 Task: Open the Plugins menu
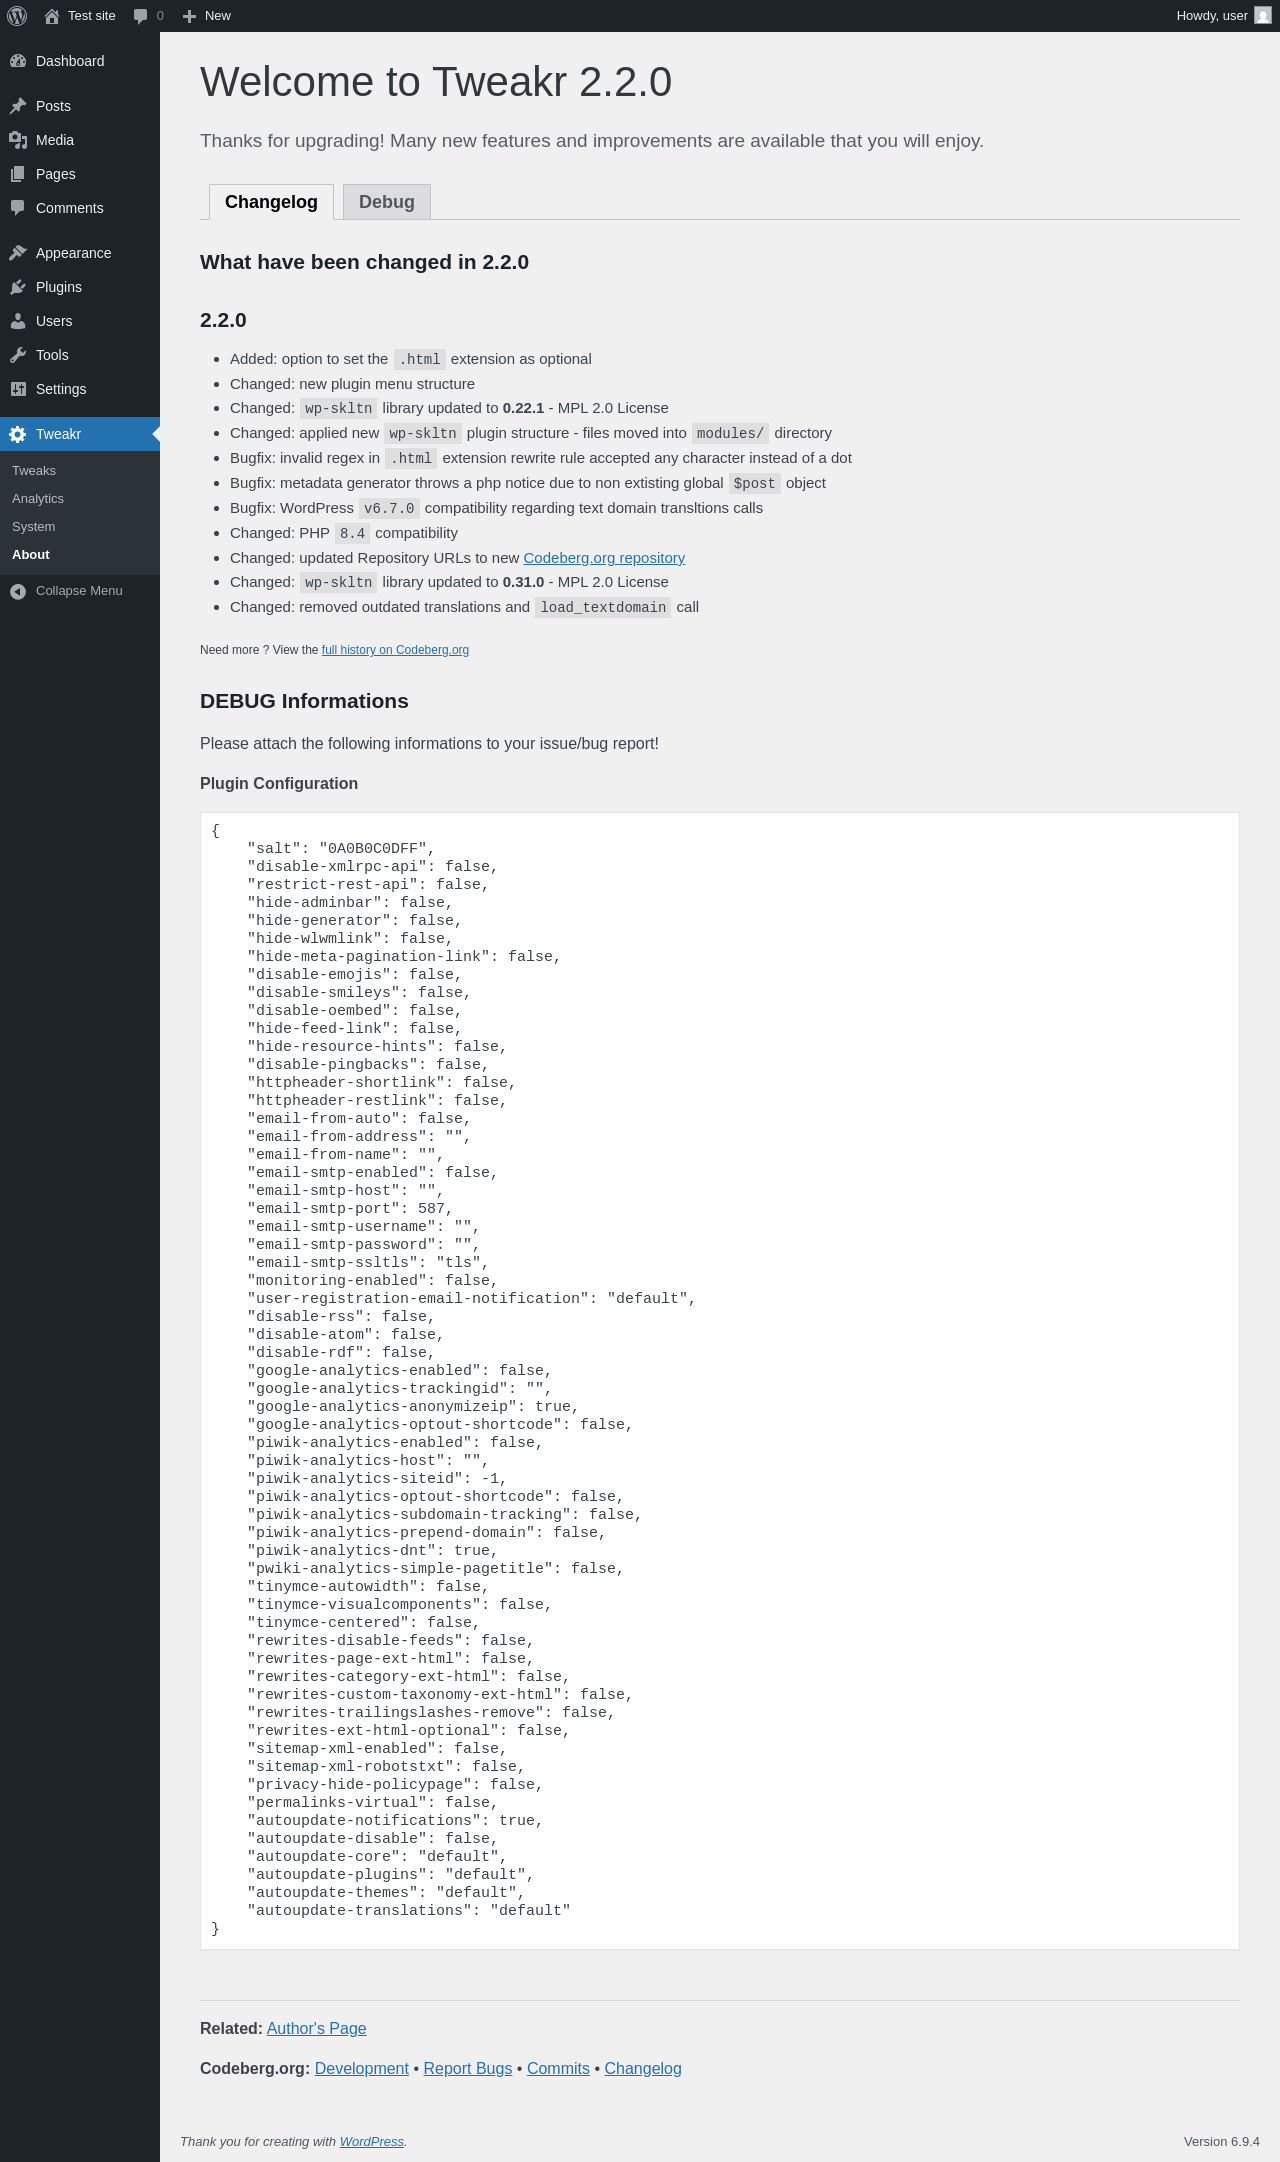click(59, 287)
